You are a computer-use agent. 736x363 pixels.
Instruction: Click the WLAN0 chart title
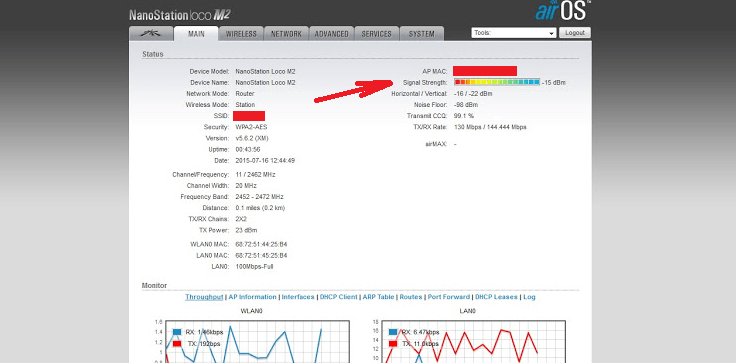(x=252, y=311)
